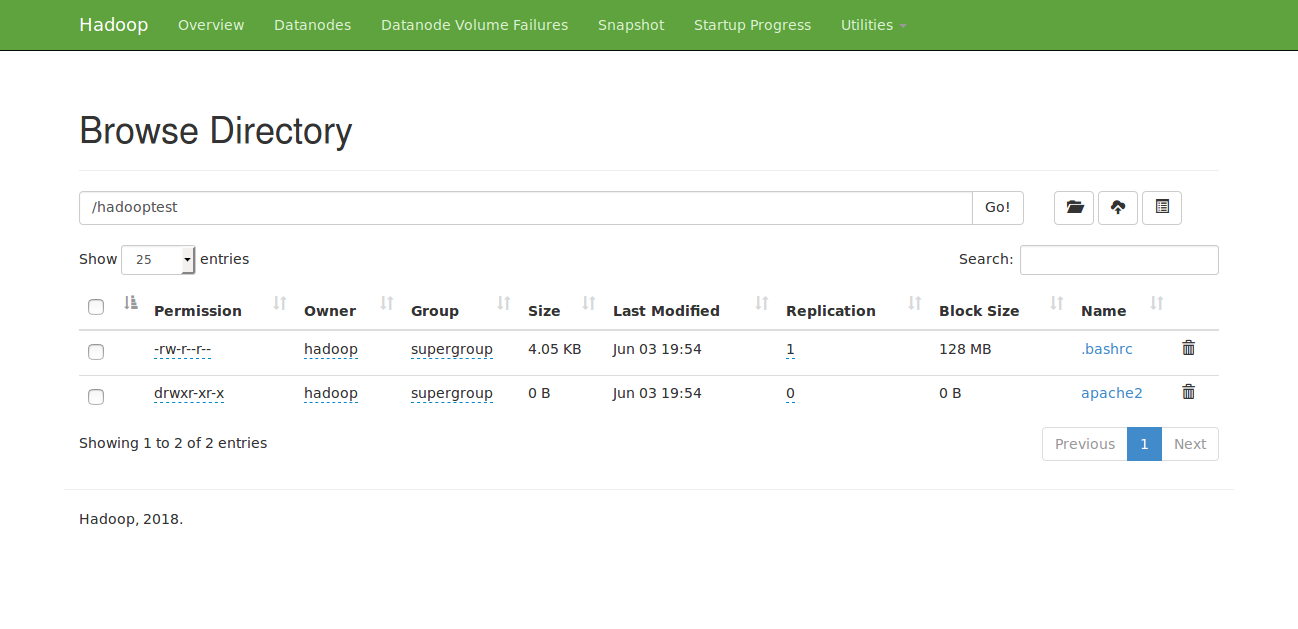The height and width of the screenshot is (629, 1298).
Task: Edit supergroup in the .bashrc row
Action: (x=452, y=349)
